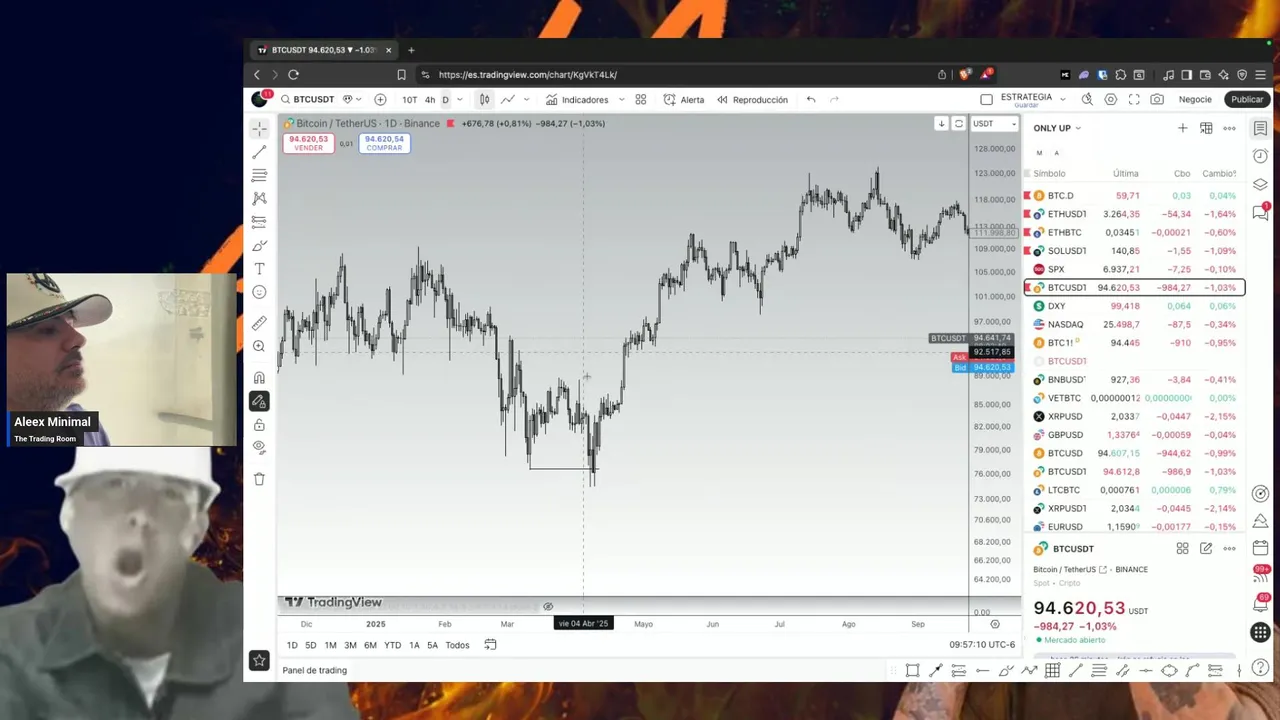Open chart settings hexagon icon
Image resolution: width=1280 pixels, height=720 pixels.
tap(1110, 99)
